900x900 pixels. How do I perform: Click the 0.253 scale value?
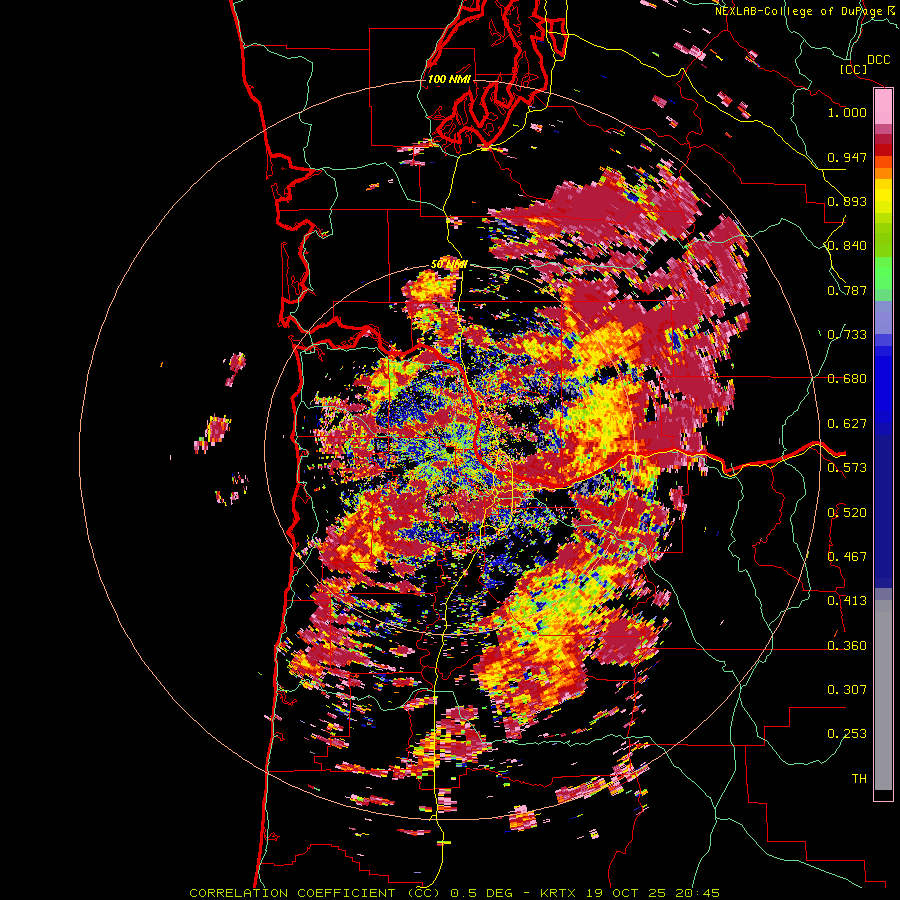tap(847, 734)
